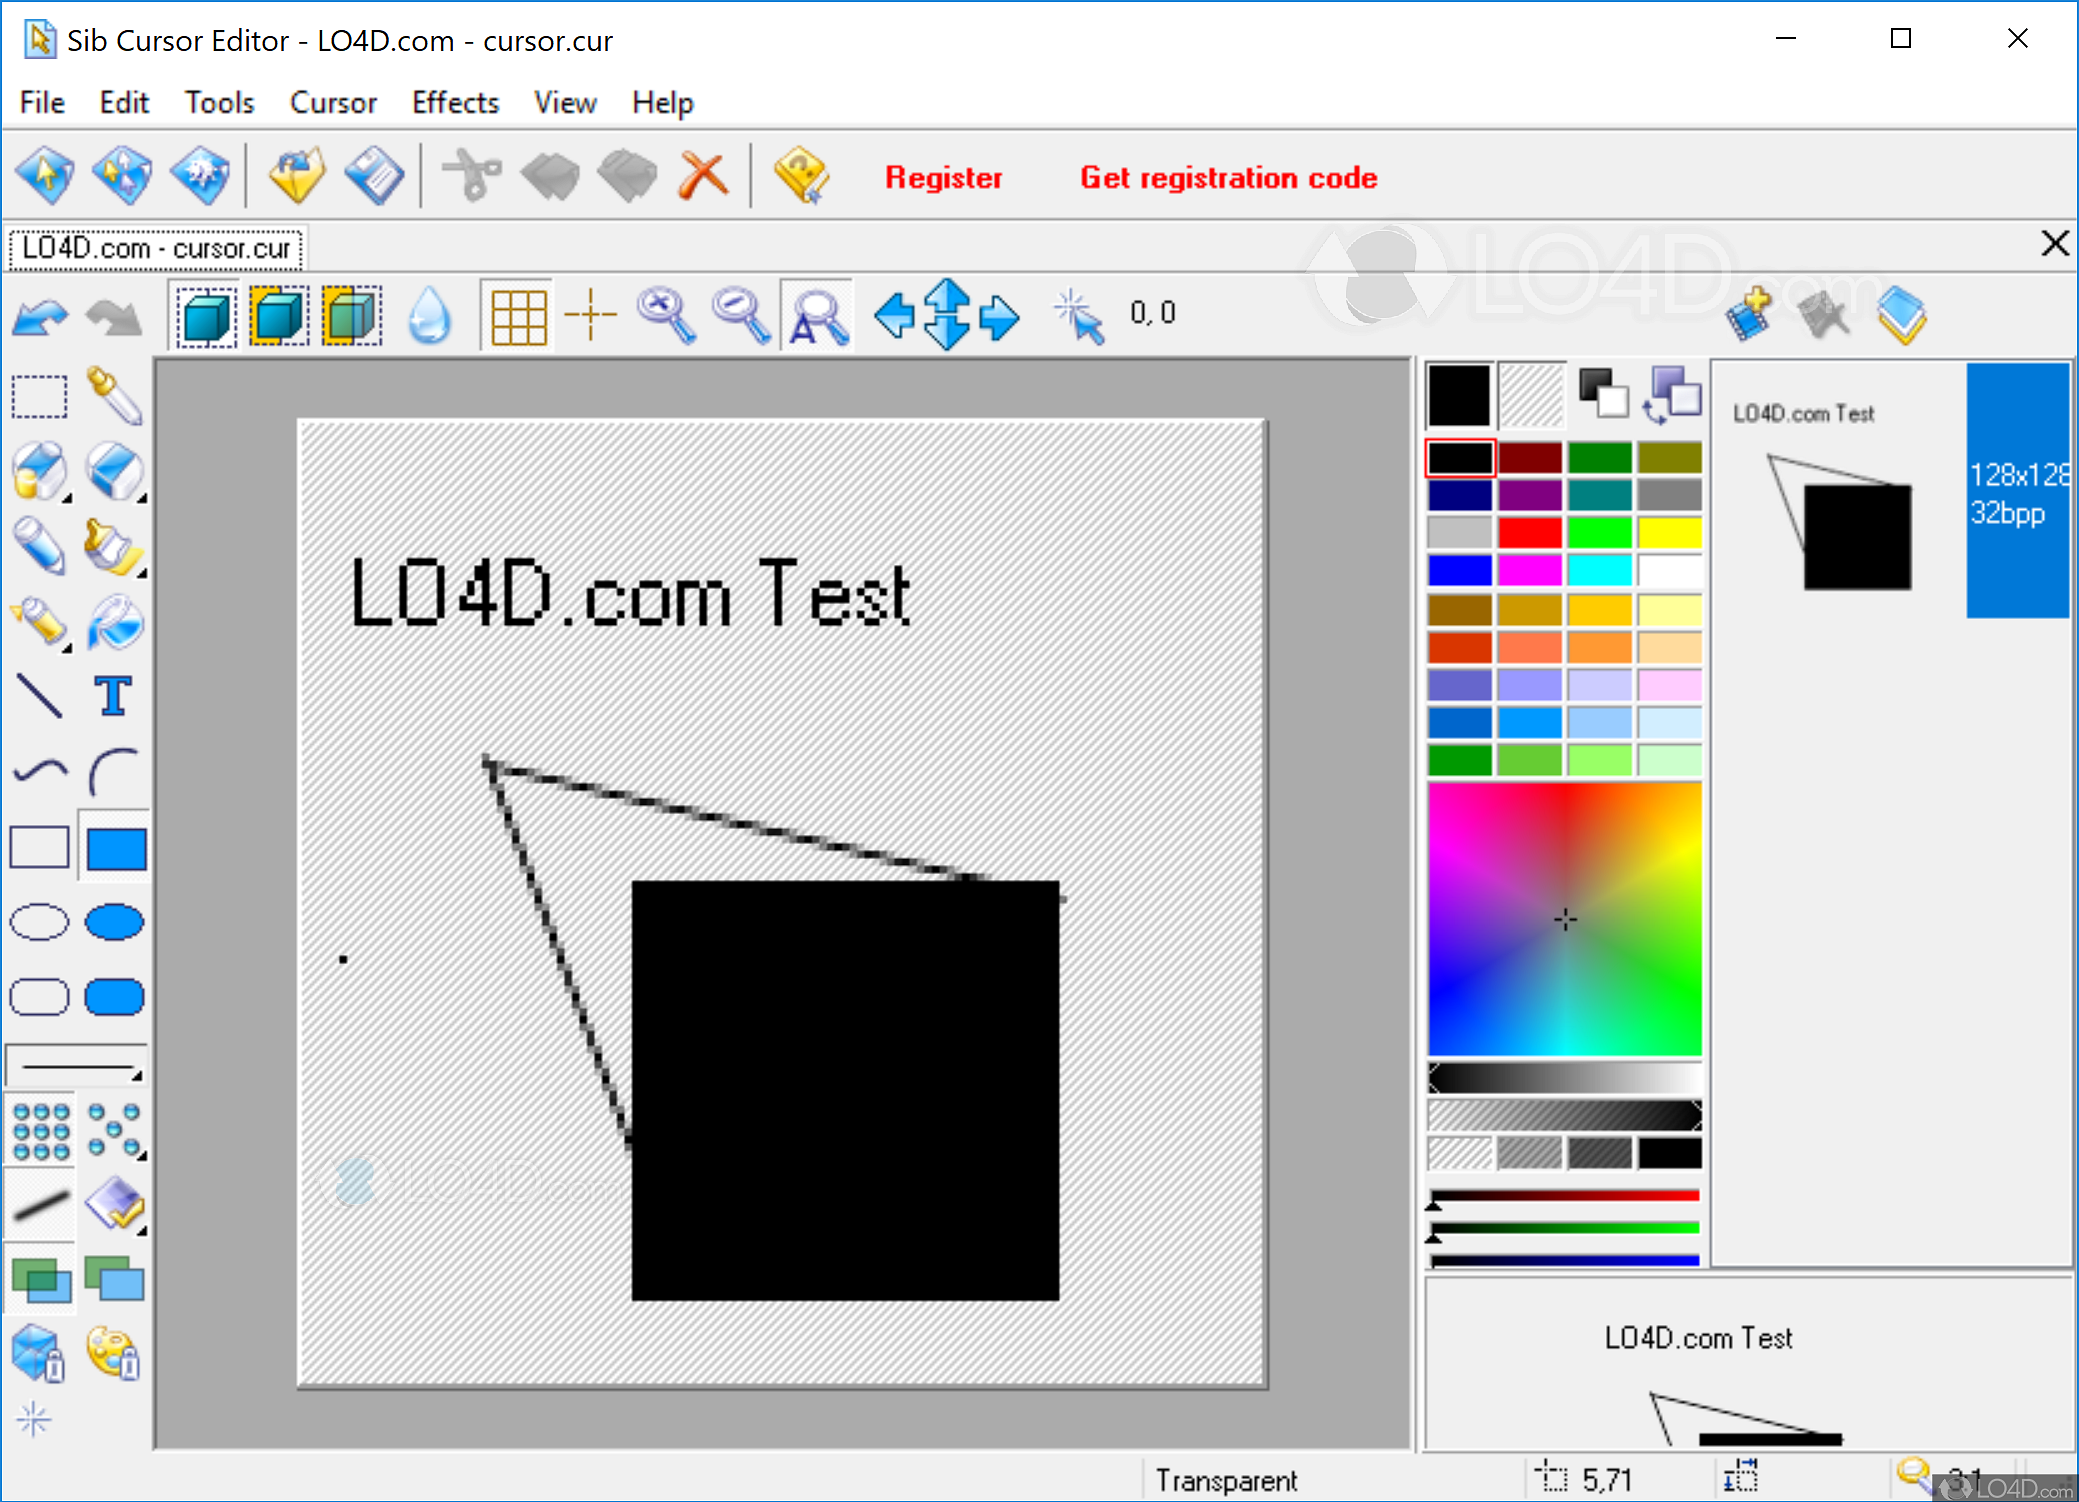This screenshot has width=2079, height=1502.
Task: Click the shift image right arrow
Action: (1000, 316)
